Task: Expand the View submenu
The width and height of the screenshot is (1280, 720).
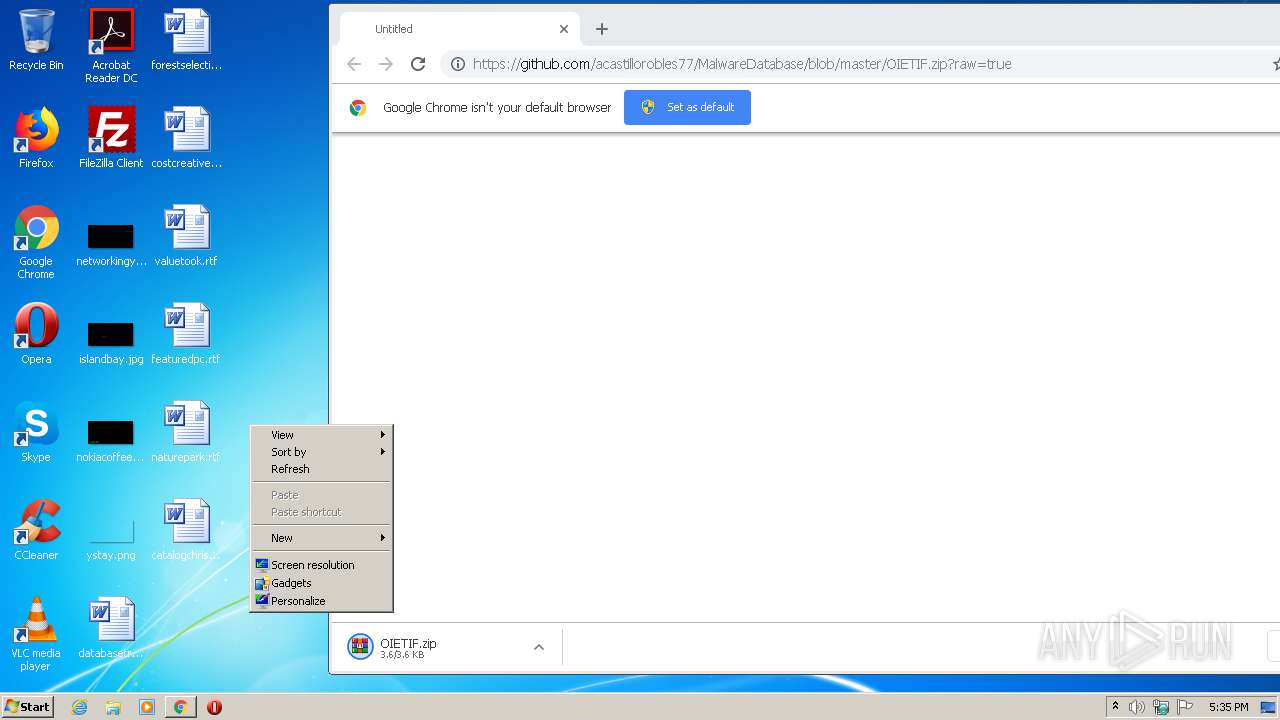Action: pos(321,435)
